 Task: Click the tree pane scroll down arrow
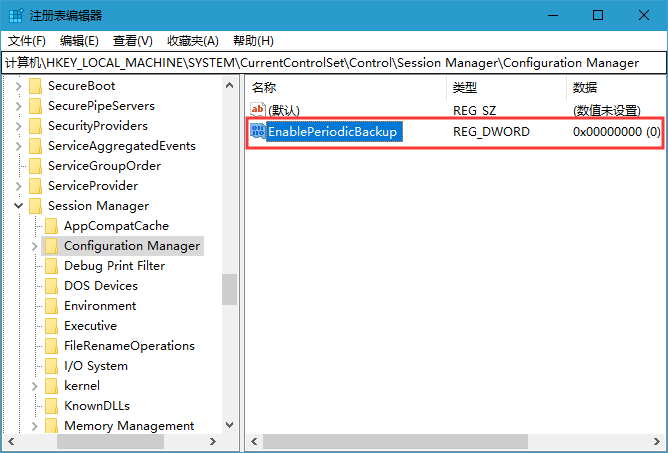(x=230, y=425)
